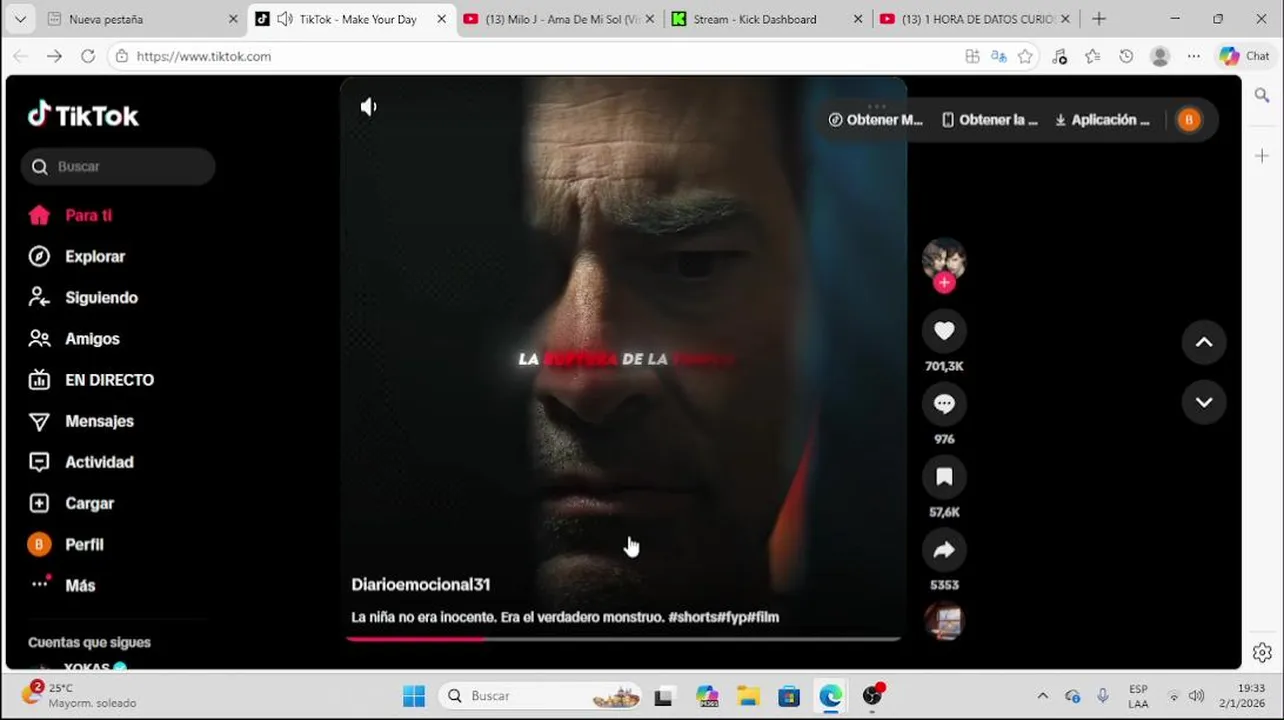Click Obtener M... button
The image size is (1284, 720).
[875, 120]
